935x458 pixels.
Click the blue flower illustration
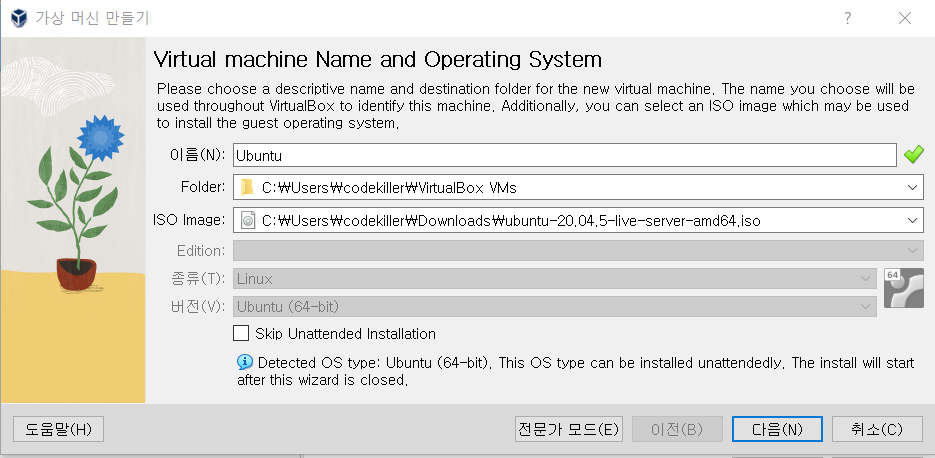[x=101, y=138]
